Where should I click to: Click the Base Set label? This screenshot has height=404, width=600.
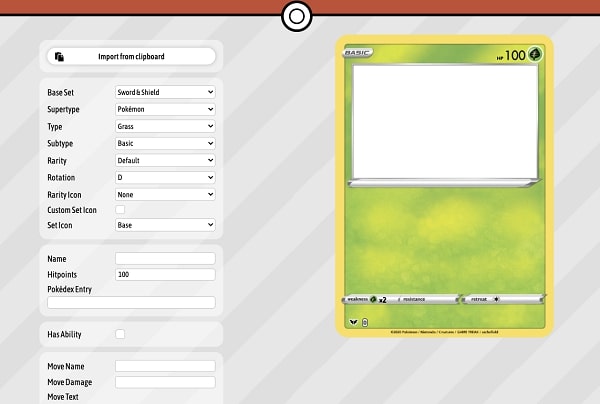(x=60, y=93)
